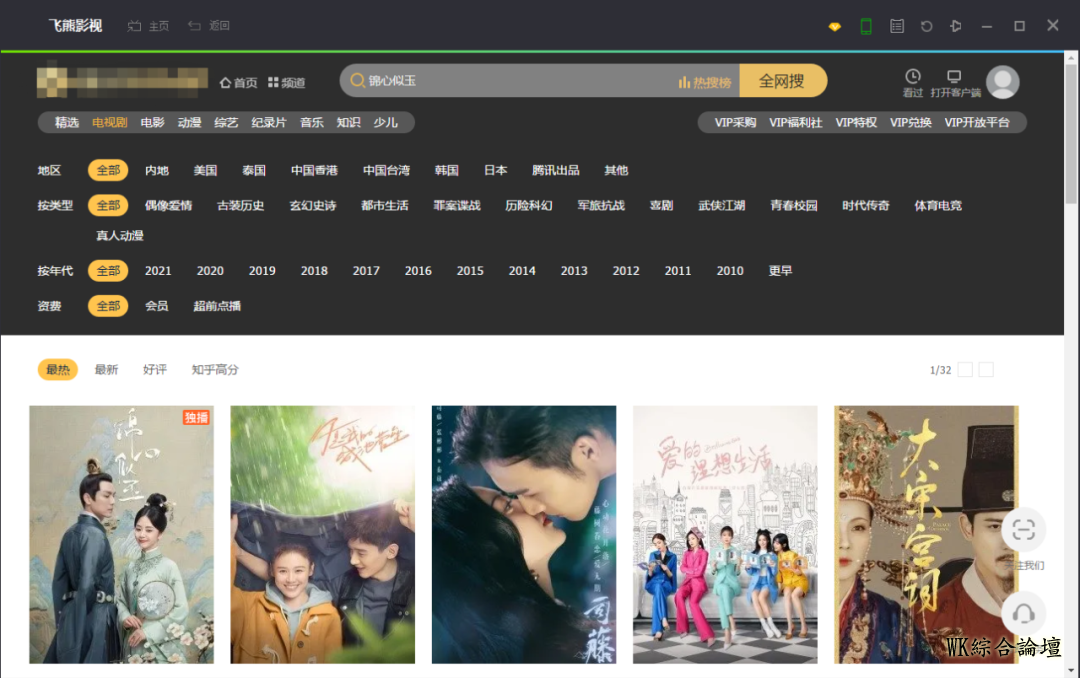Filter region by 中国香港

[x=314, y=170]
